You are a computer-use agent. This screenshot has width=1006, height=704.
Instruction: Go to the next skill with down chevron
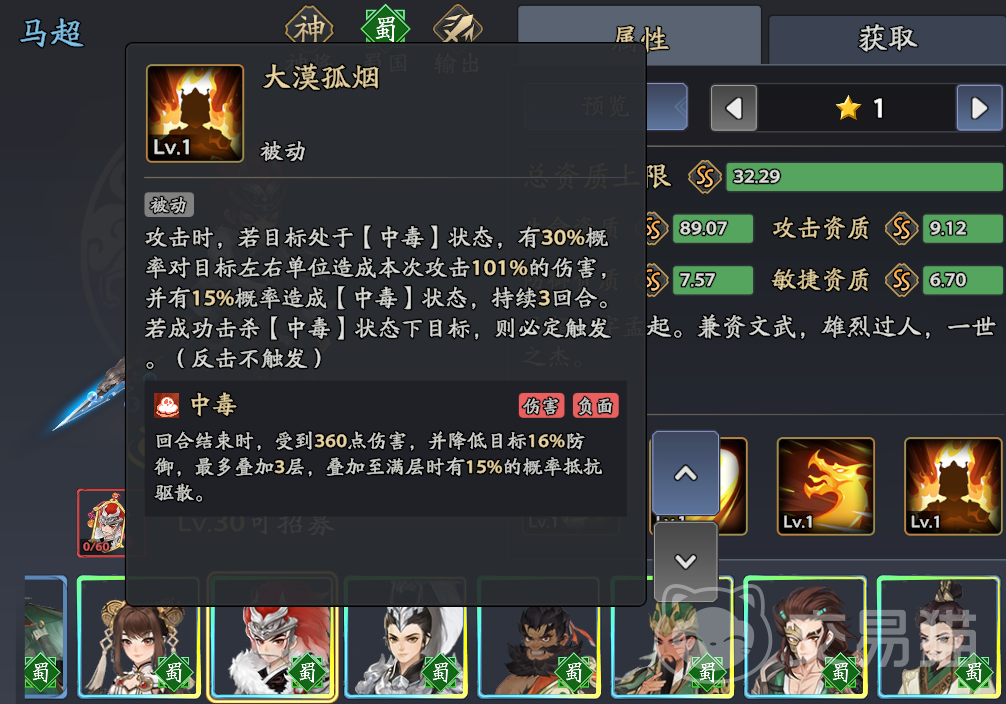tap(685, 562)
